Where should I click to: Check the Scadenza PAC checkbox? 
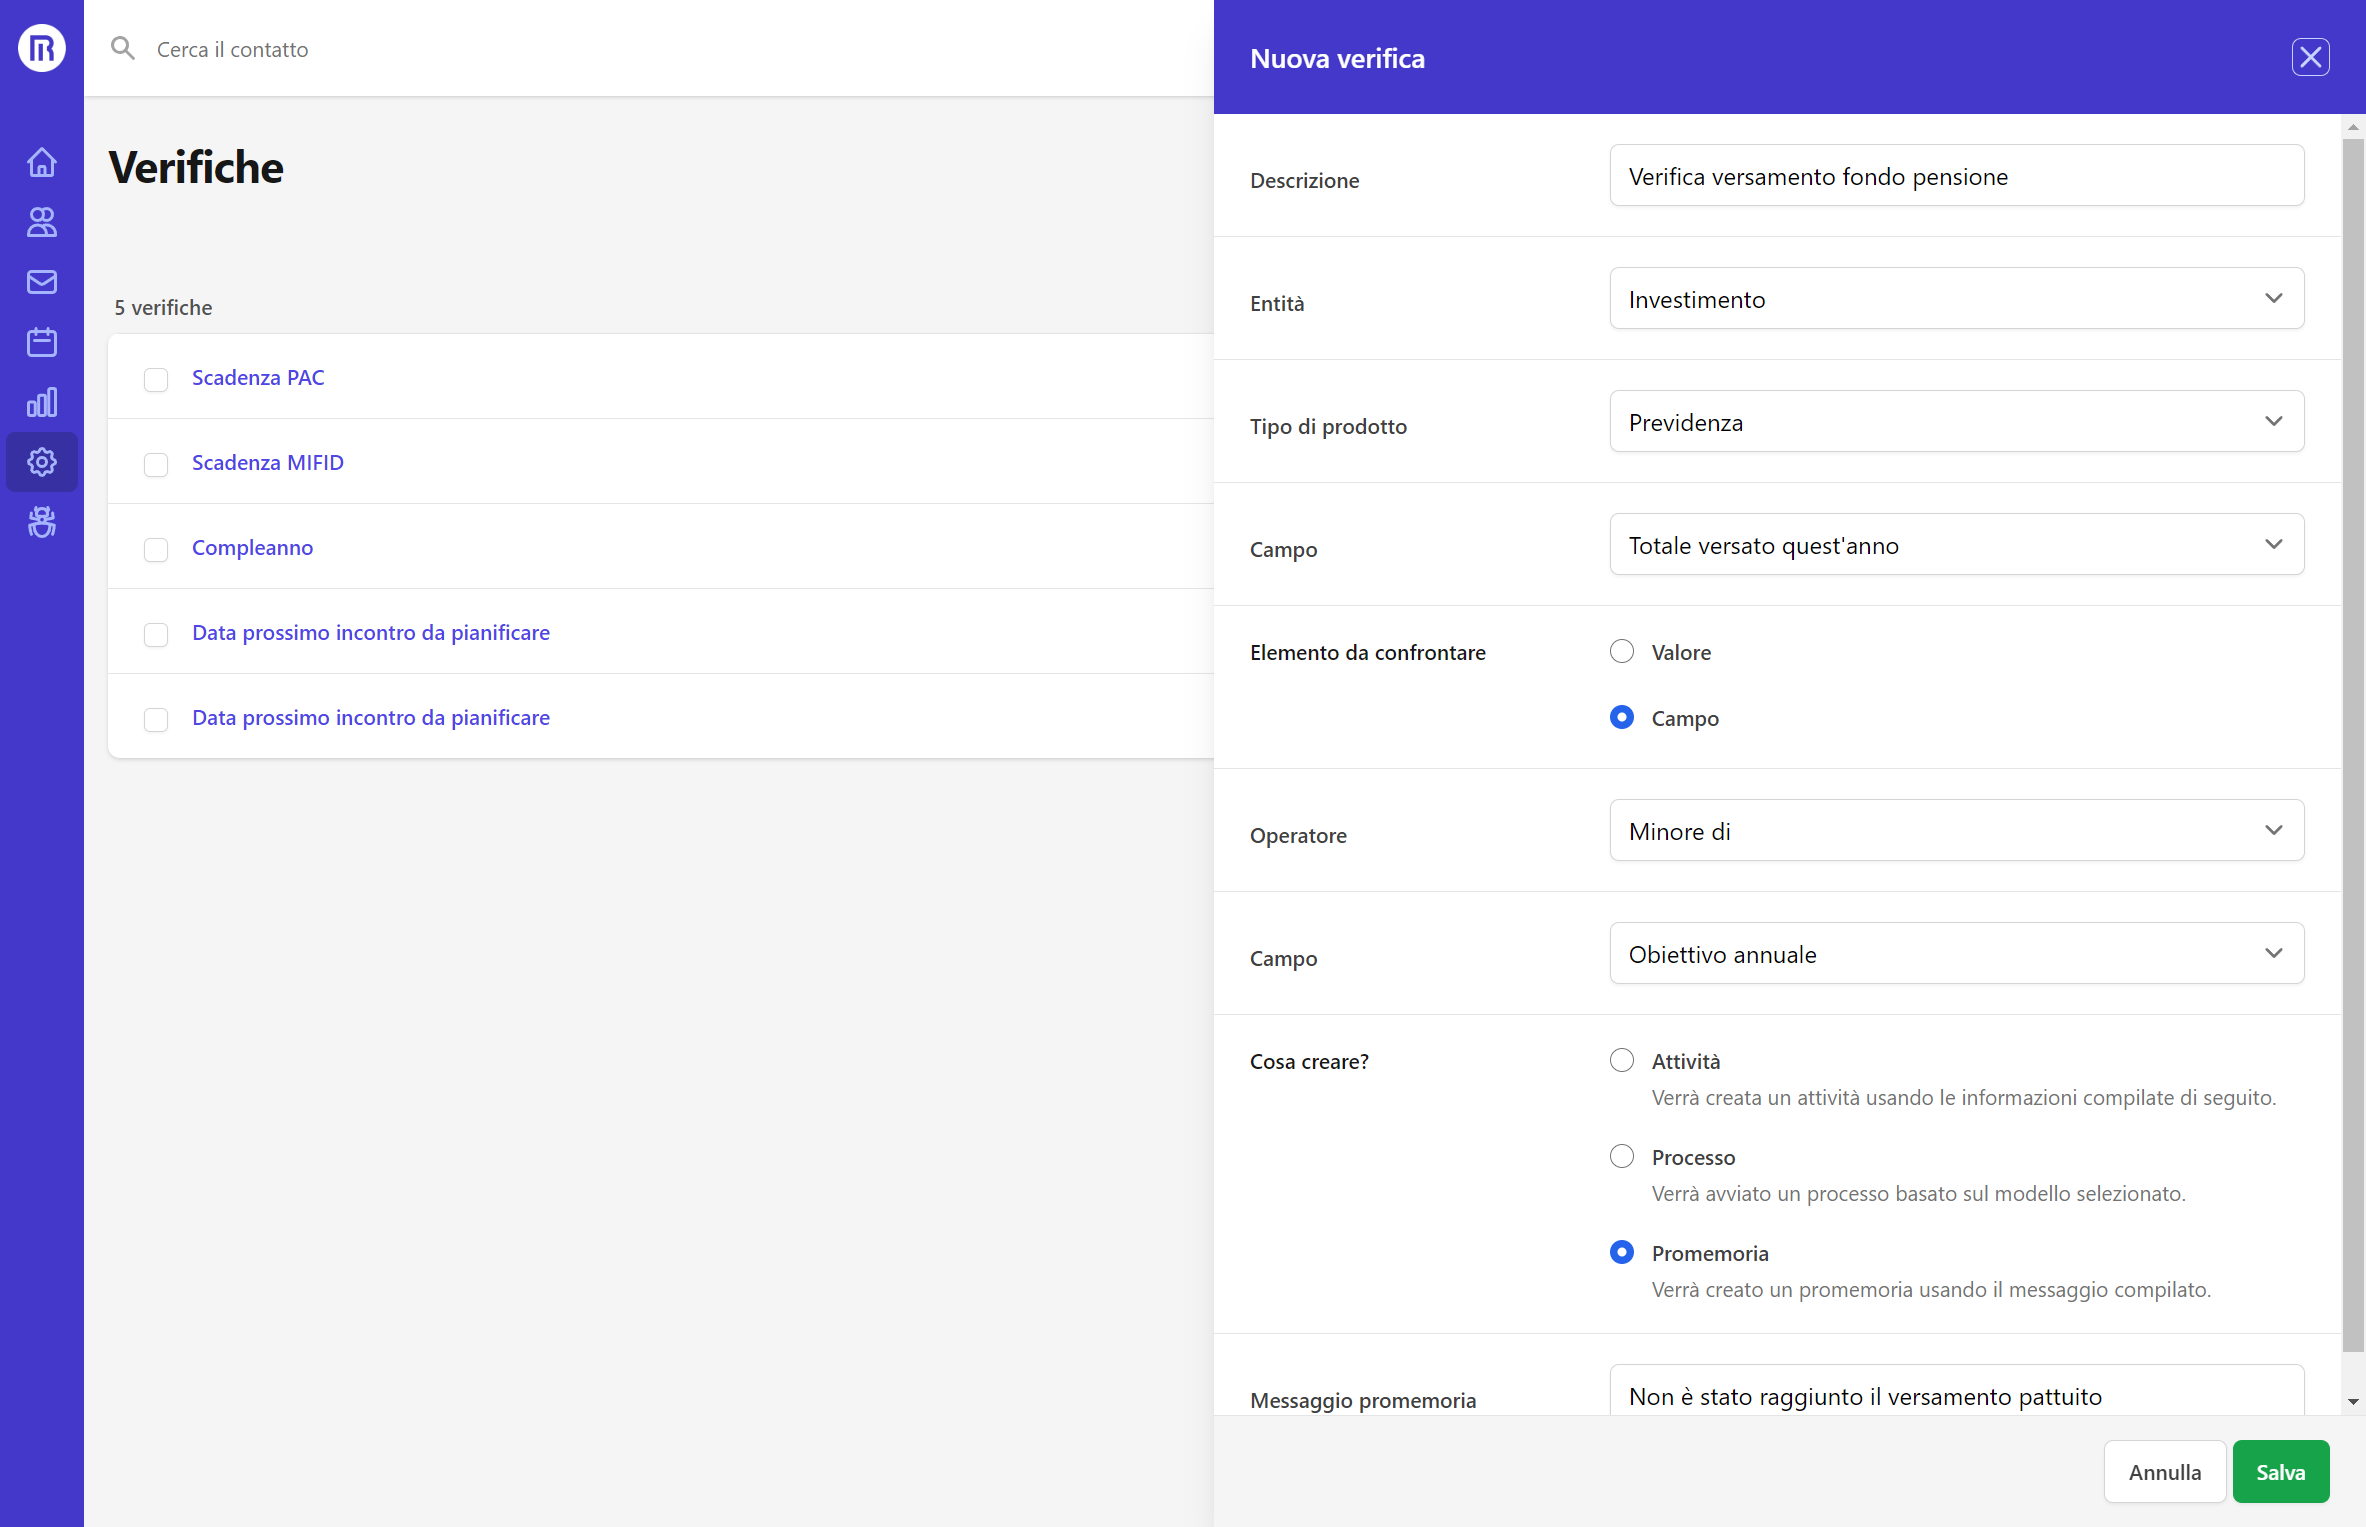(x=156, y=380)
